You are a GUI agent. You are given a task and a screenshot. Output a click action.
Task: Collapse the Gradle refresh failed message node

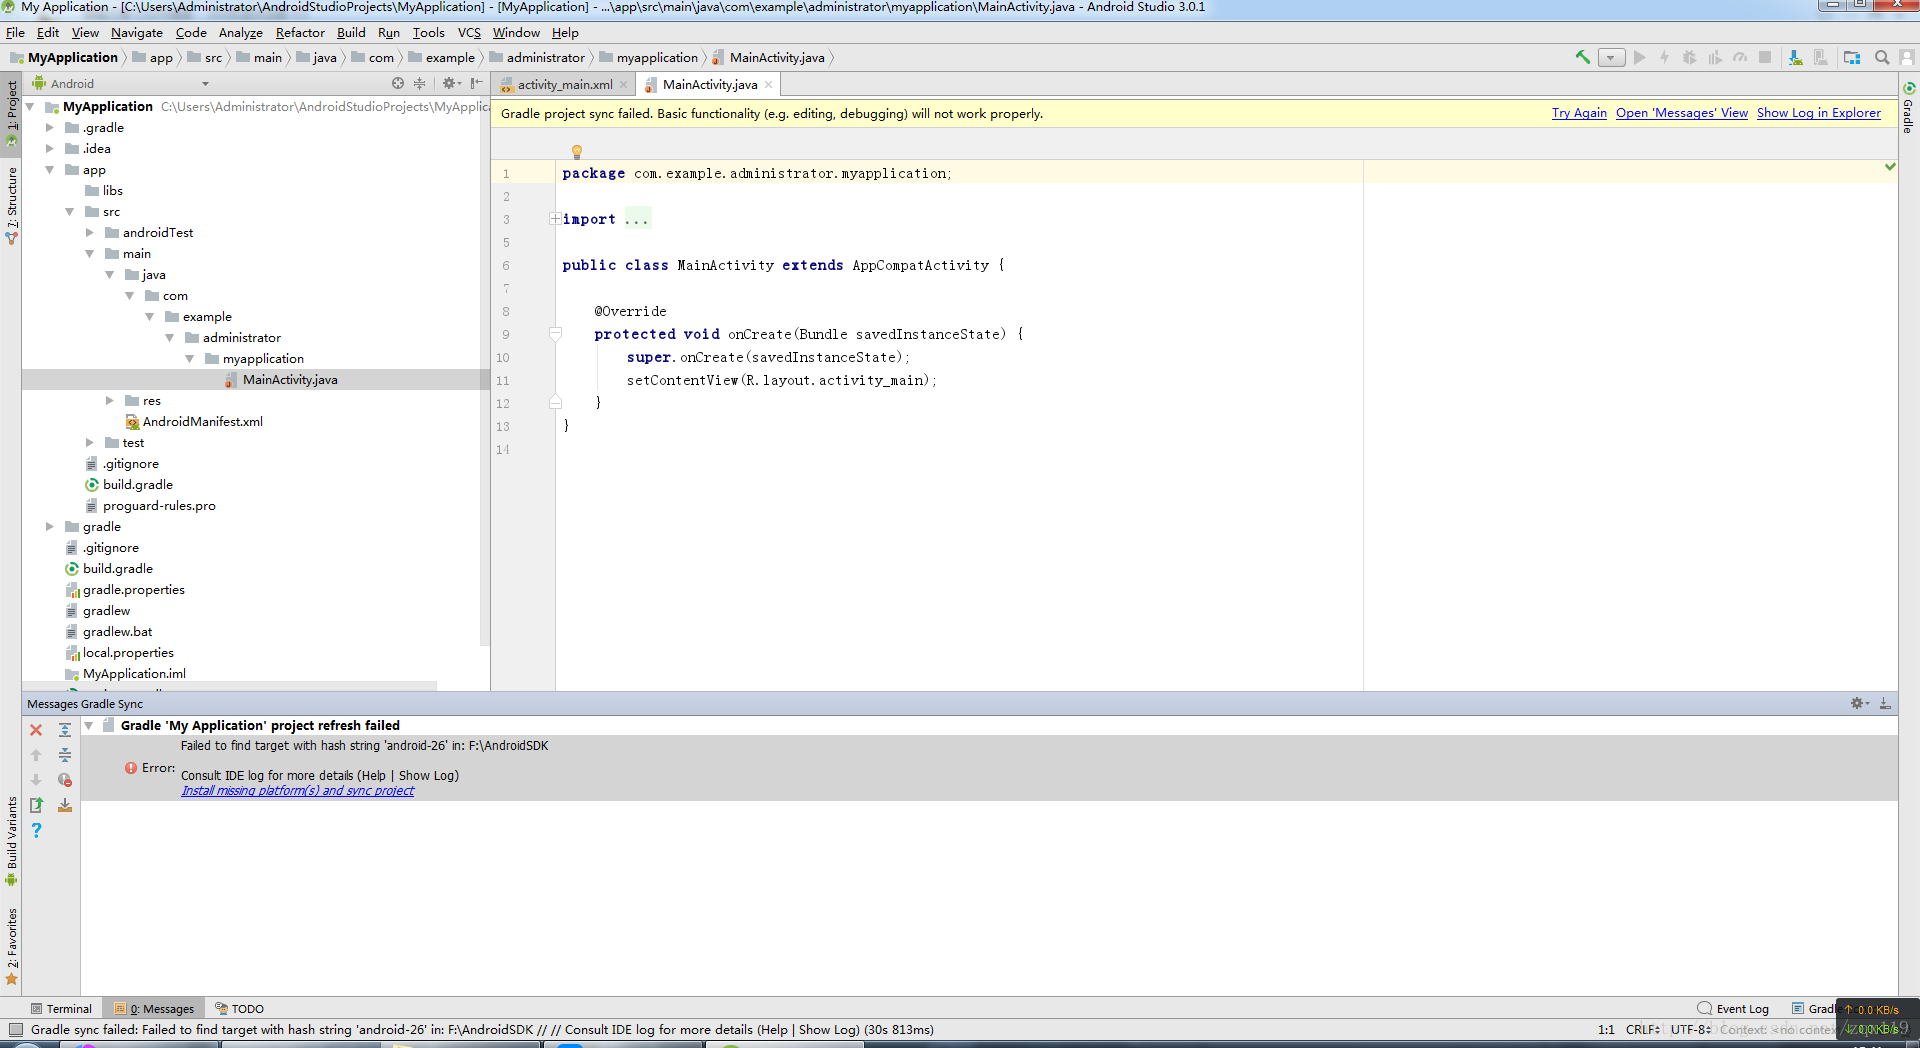(89, 726)
